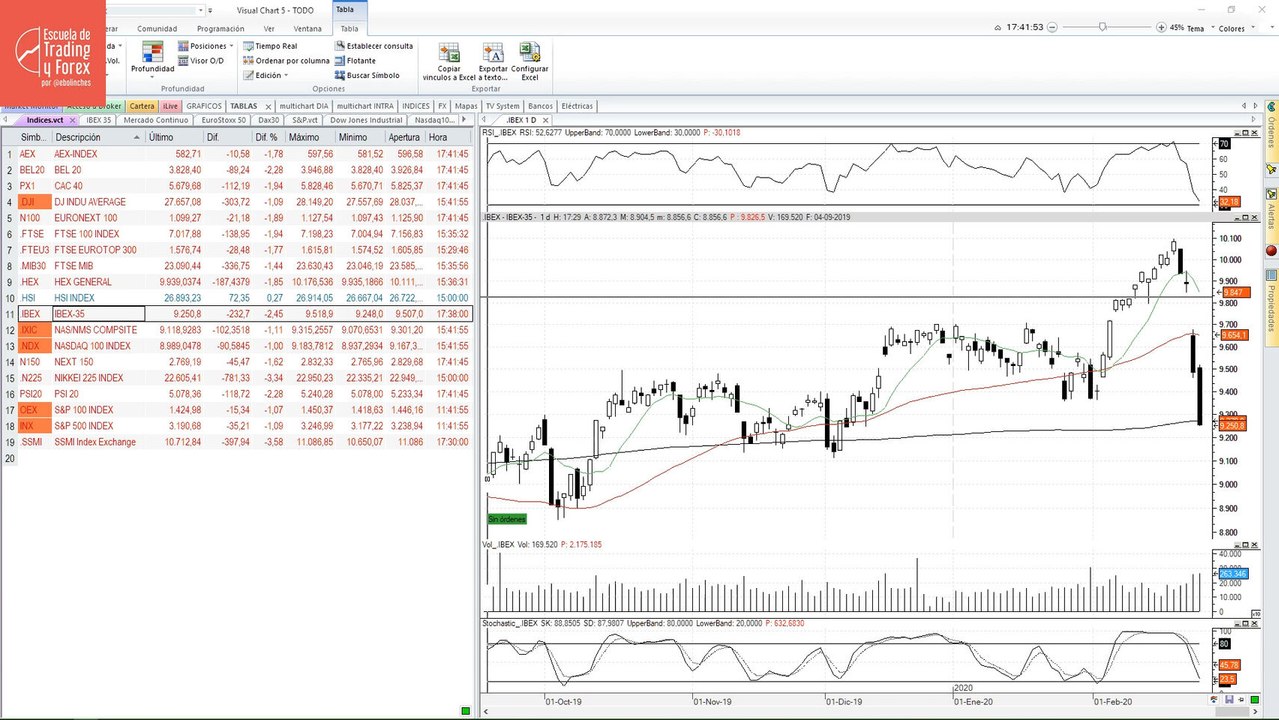1279x720 pixels.
Task: Sort by the Máximo column header
Action: [x=310, y=137]
